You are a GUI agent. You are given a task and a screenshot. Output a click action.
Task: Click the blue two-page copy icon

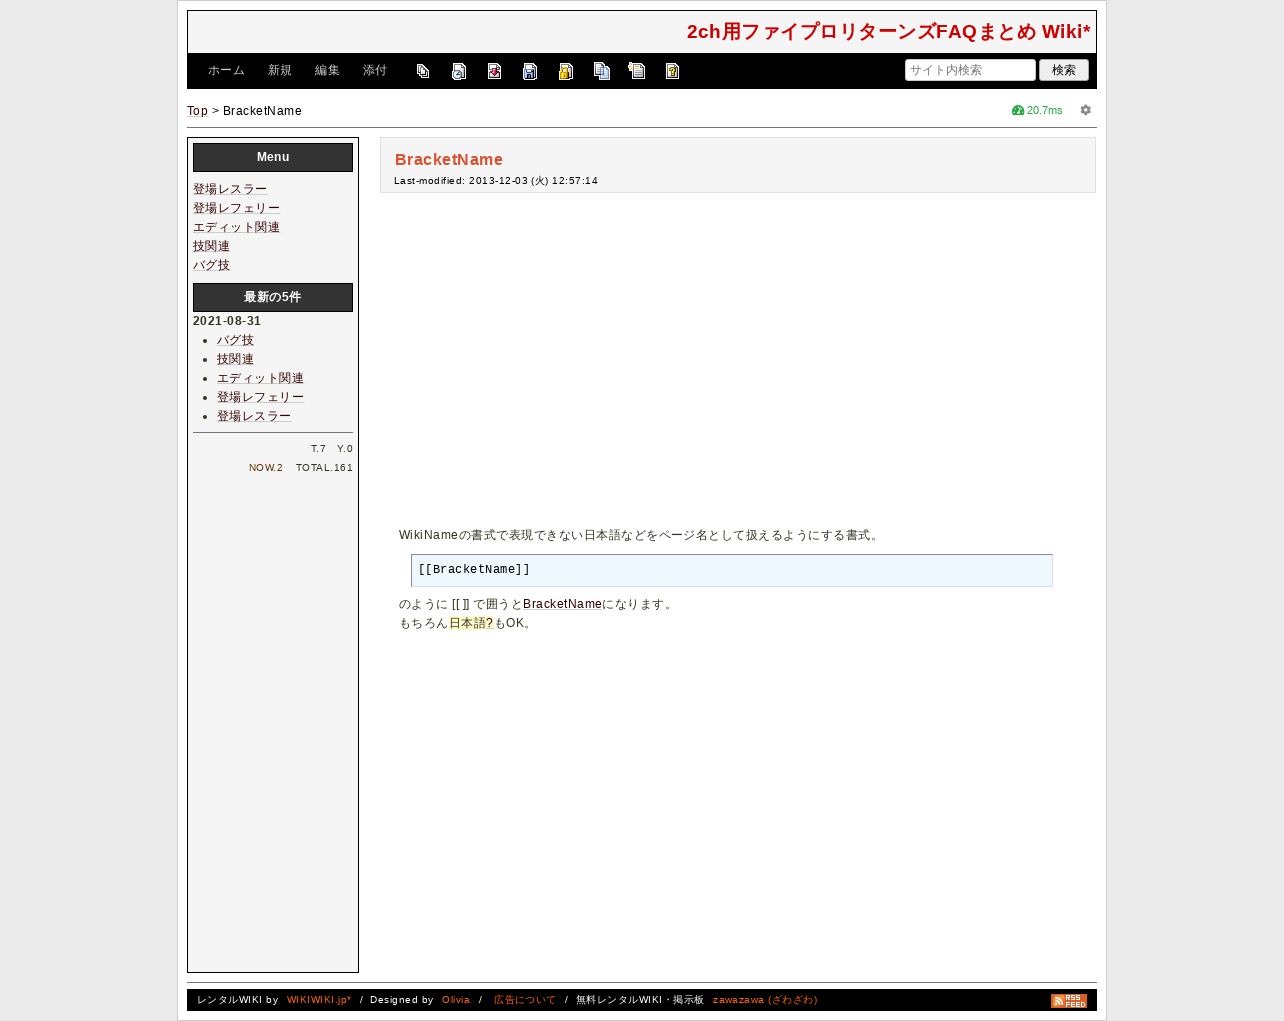coord(601,71)
